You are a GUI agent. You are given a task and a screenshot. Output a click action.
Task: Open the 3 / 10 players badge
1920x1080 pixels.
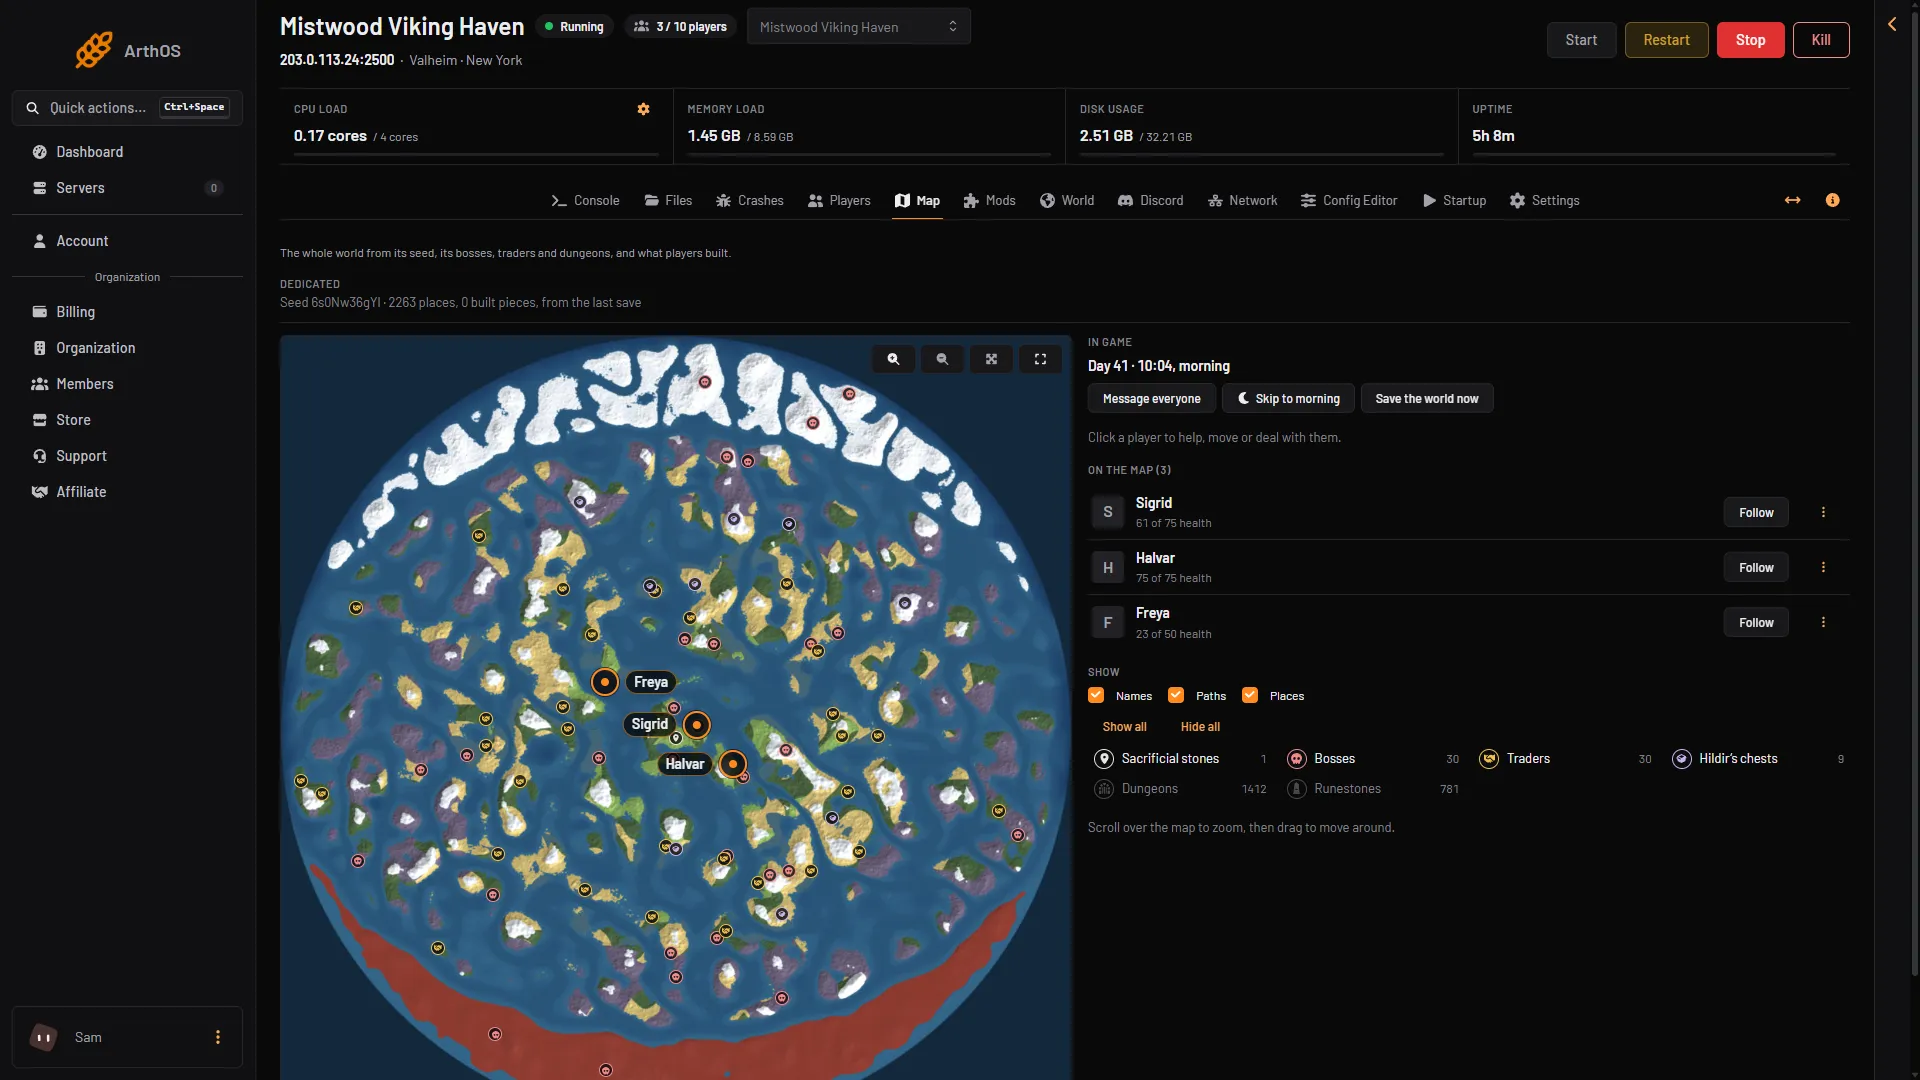point(680,27)
